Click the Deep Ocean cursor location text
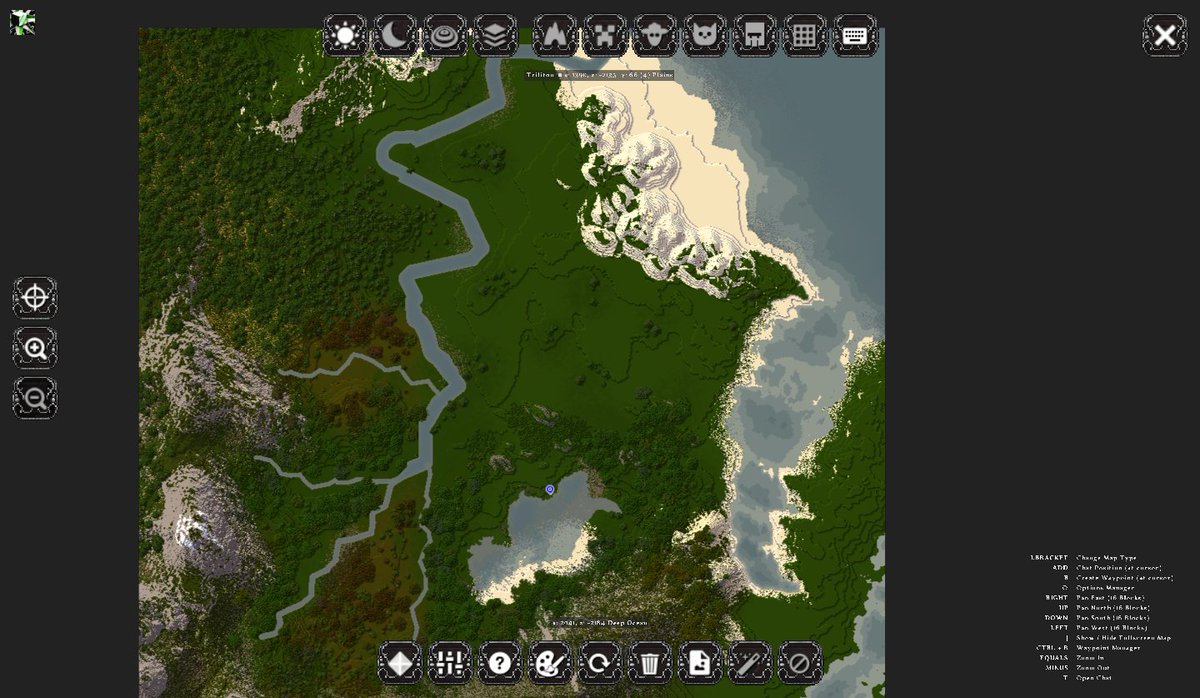This screenshot has height=698, width=1200. [x=601, y=621]
